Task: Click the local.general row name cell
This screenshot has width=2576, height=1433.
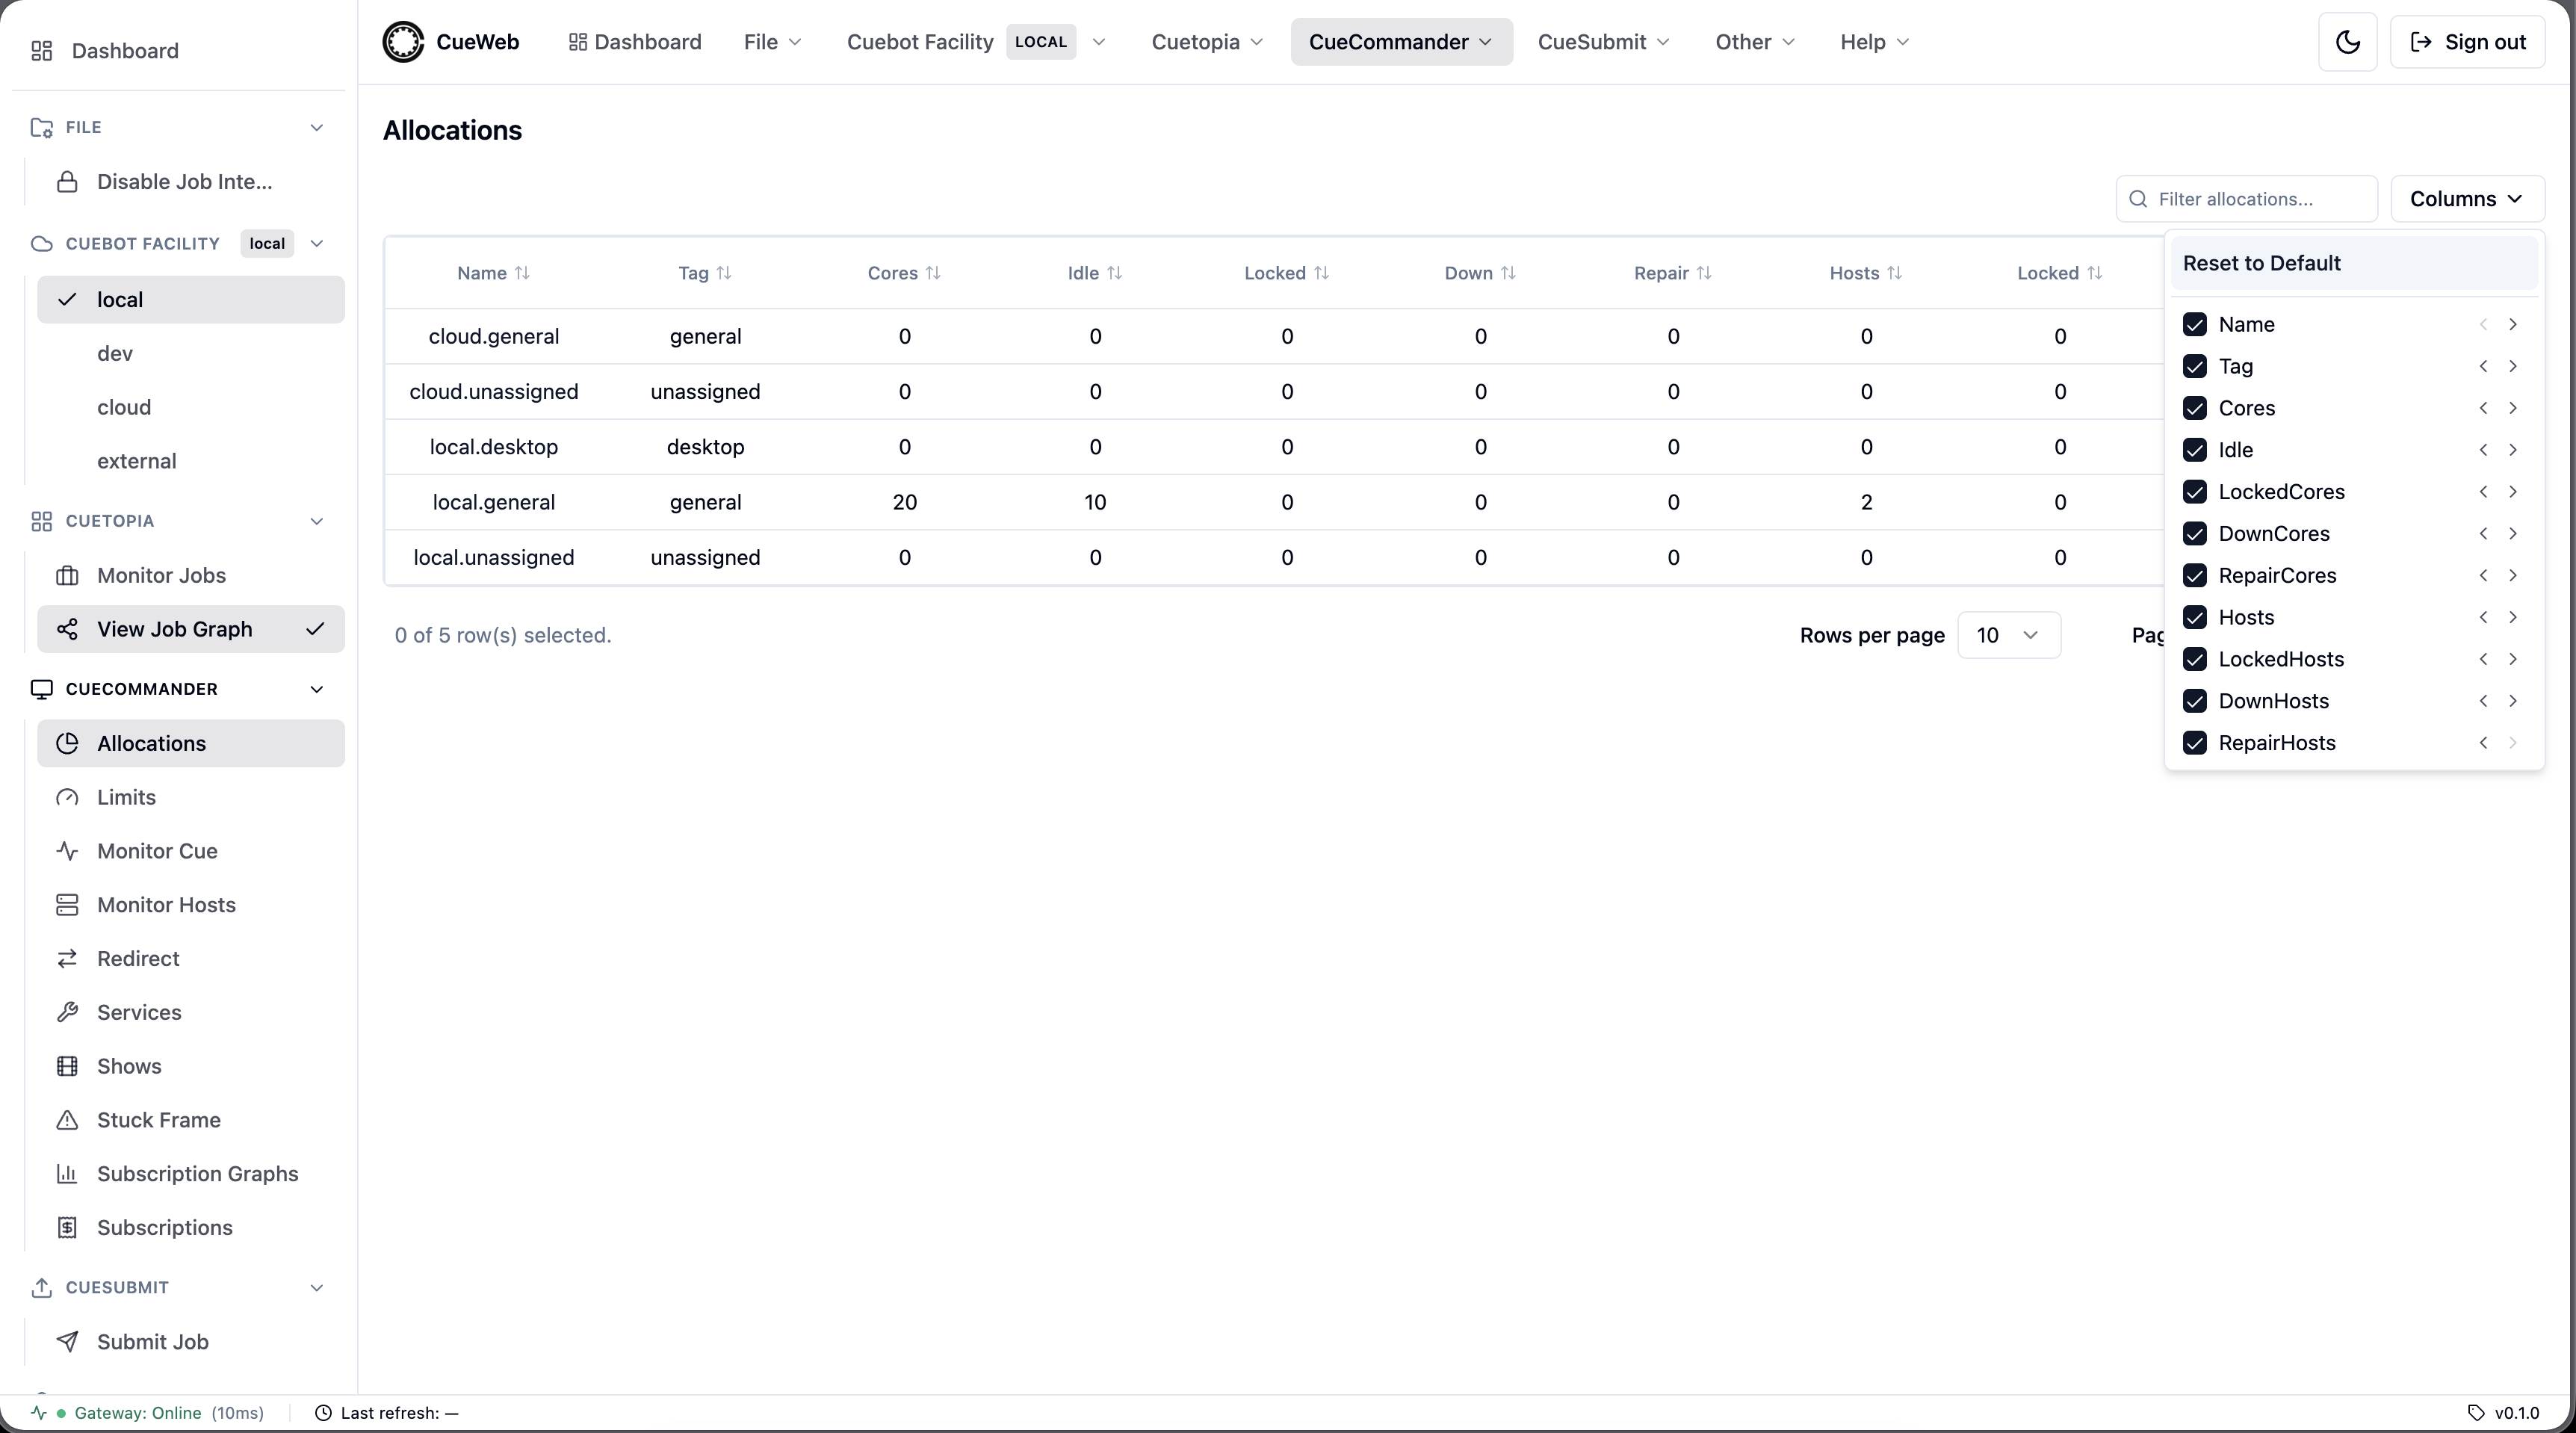Action: click(x=493, y=503)
